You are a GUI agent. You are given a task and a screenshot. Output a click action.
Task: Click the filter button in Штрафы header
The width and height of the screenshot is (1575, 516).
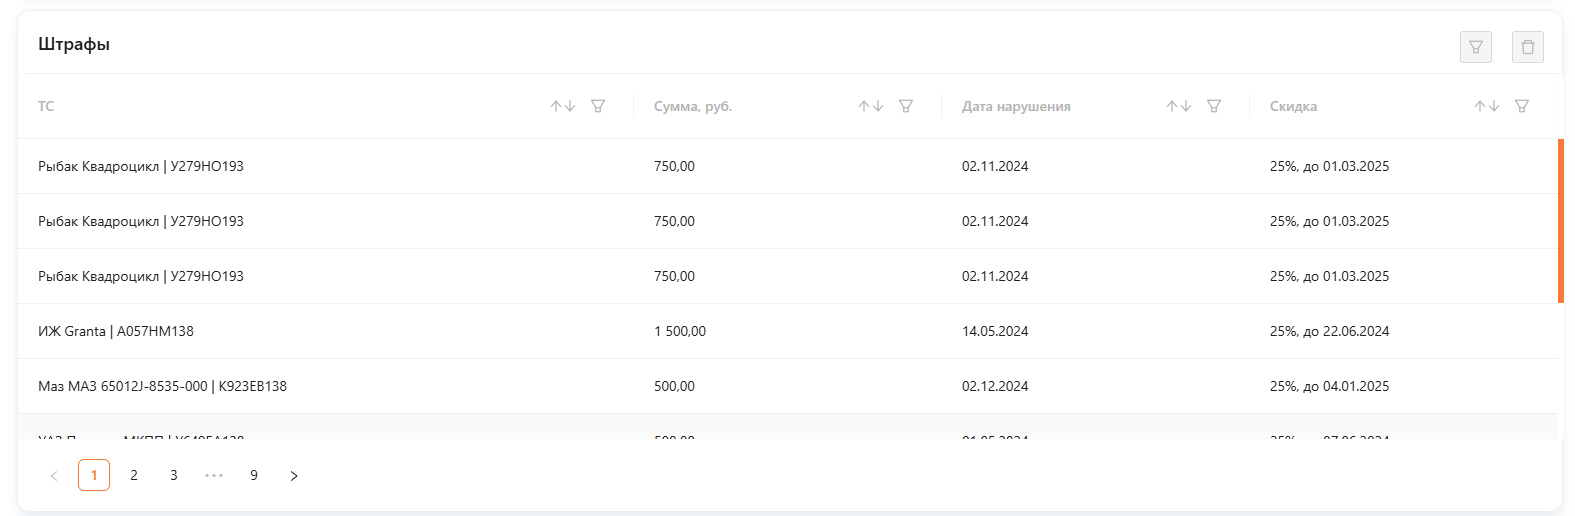[1476, 47]
